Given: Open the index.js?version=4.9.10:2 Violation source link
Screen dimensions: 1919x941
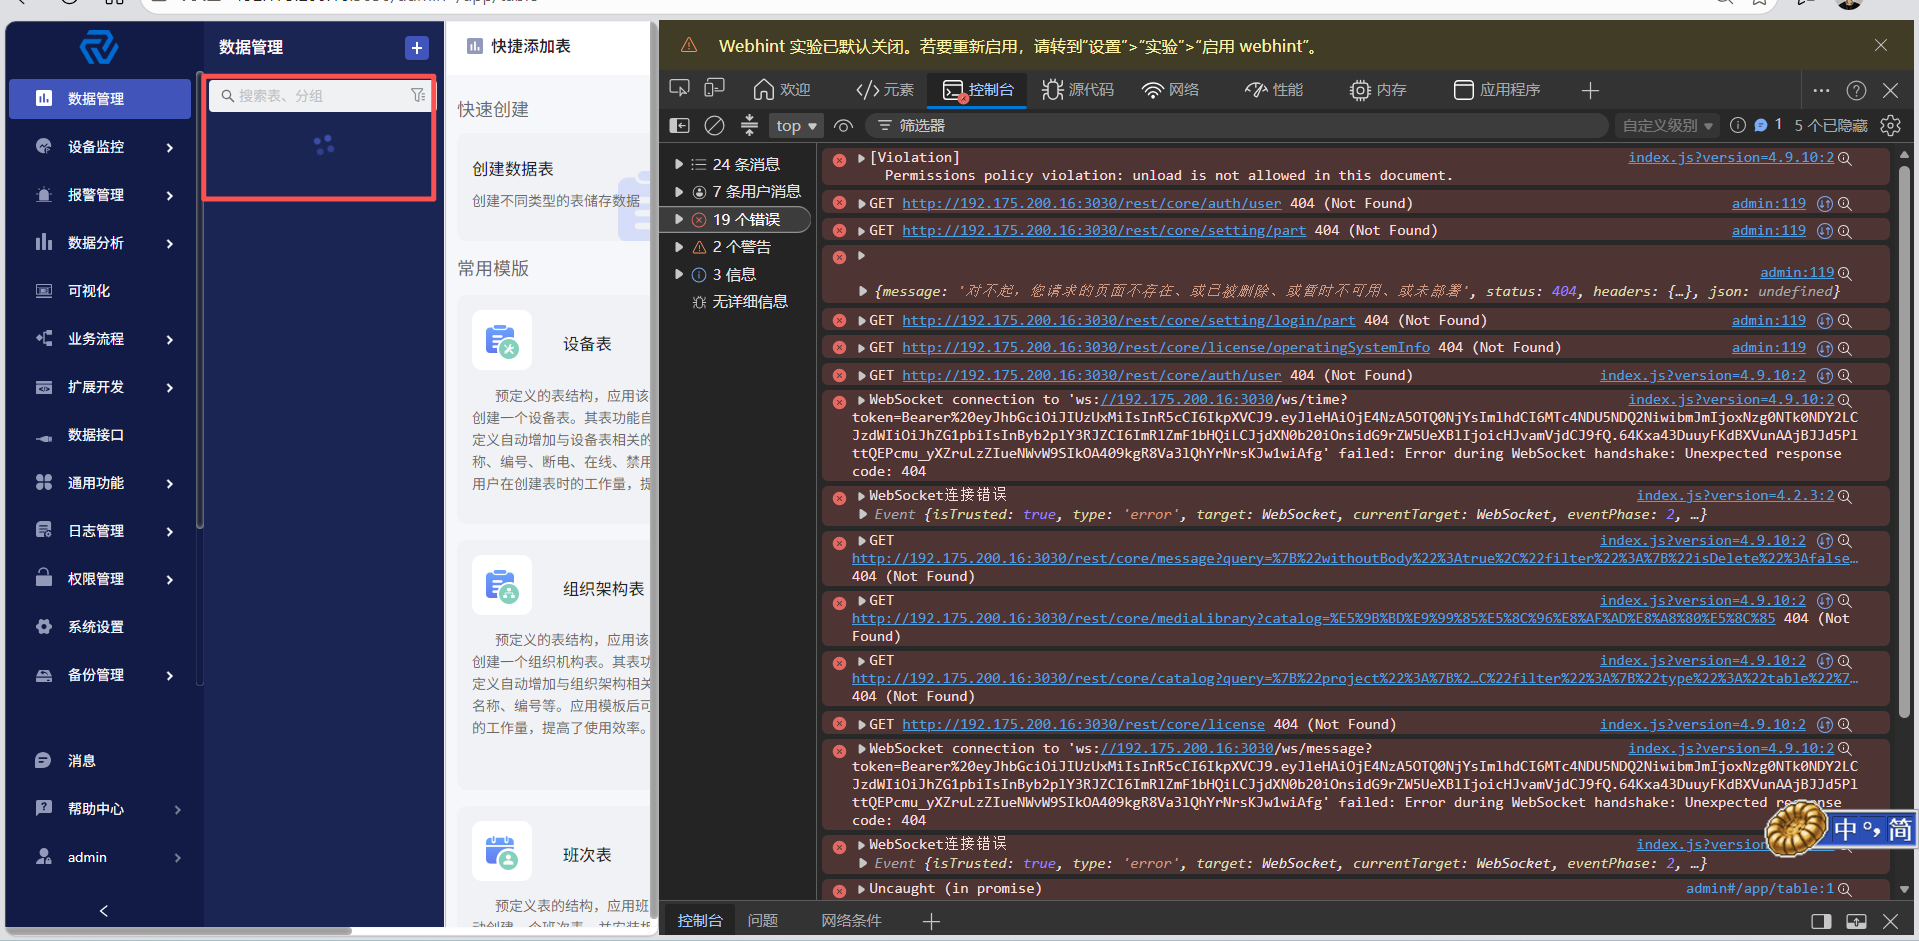Looking at the screenshot, I should pyautogui.click(x=1731, y=157).
